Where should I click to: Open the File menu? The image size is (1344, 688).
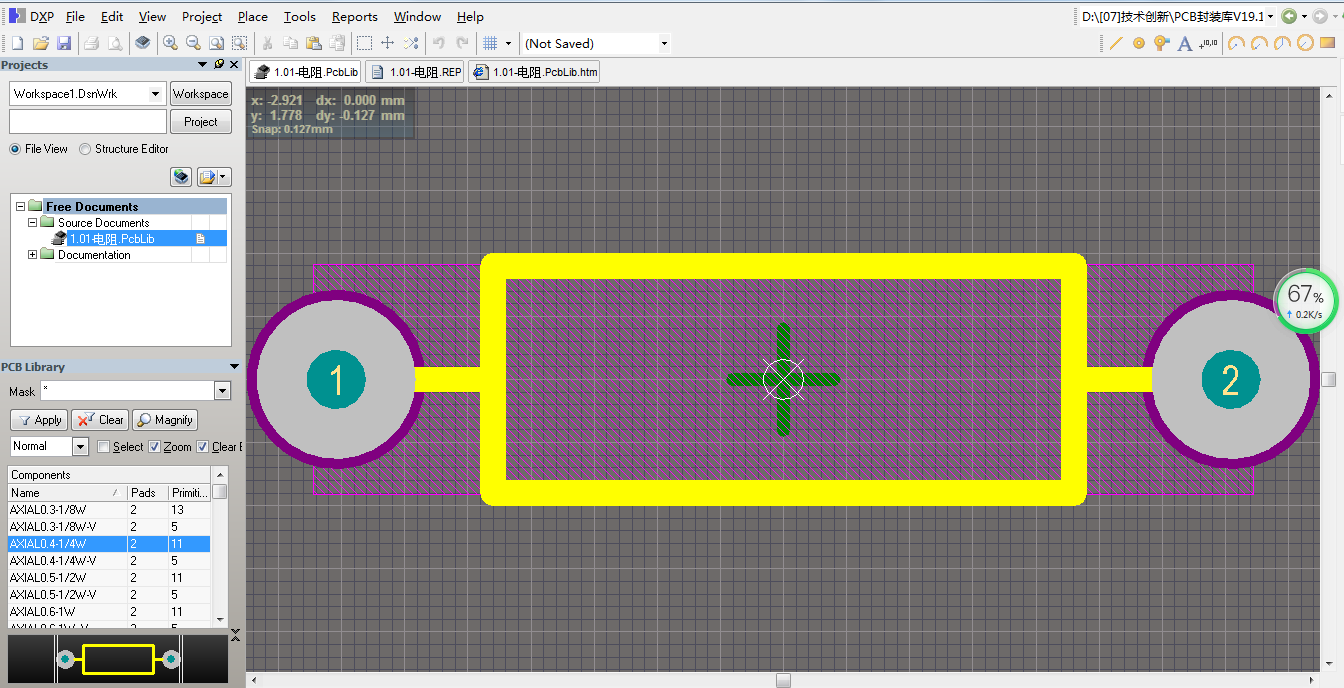tap(75, 16)
